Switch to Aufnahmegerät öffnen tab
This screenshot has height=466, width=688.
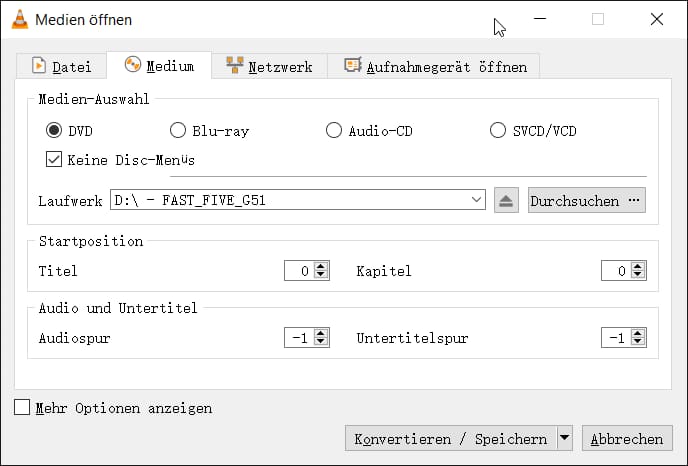coord(435,67)
